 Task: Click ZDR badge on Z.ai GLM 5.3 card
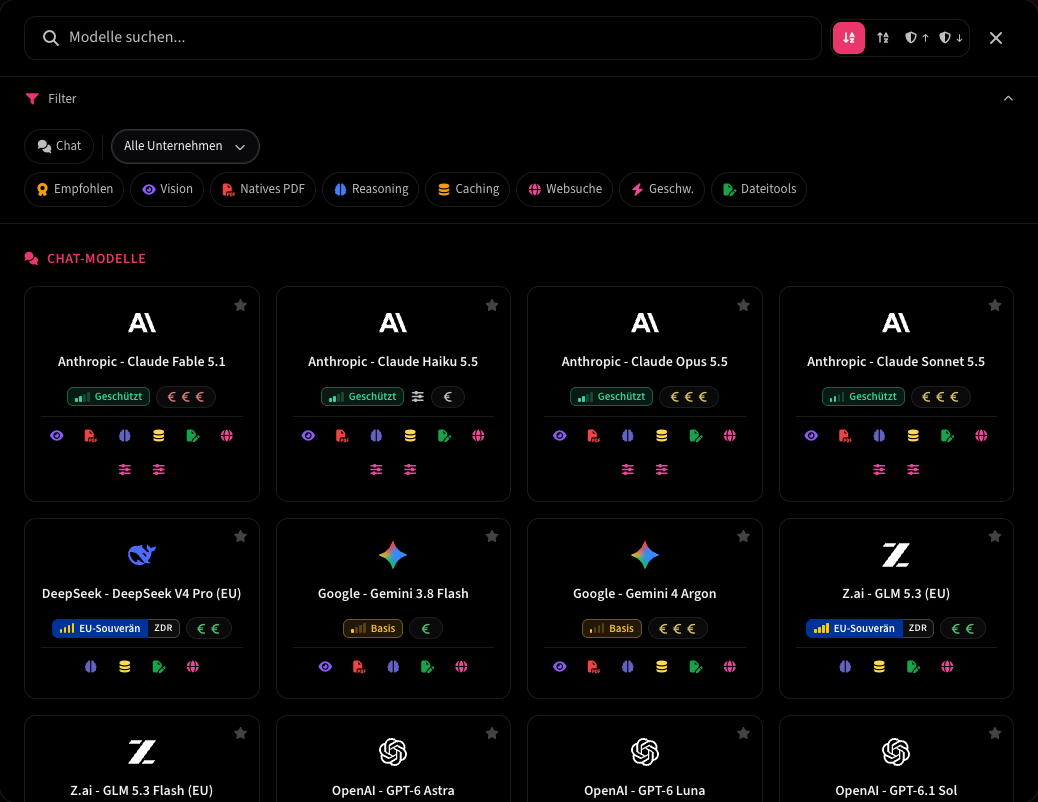(918, 628)
